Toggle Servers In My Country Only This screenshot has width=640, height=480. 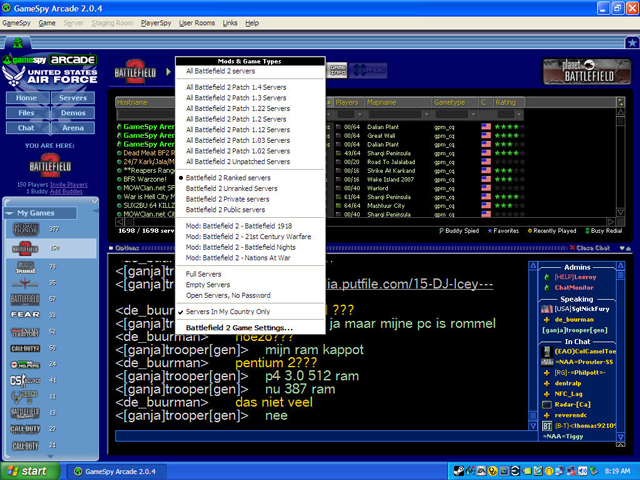pos(228,311)
